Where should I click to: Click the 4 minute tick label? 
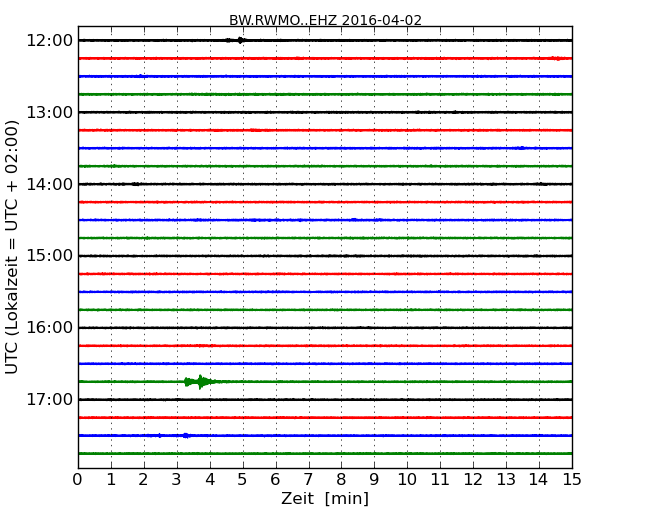pyautogui.click(x=210, y=480)
